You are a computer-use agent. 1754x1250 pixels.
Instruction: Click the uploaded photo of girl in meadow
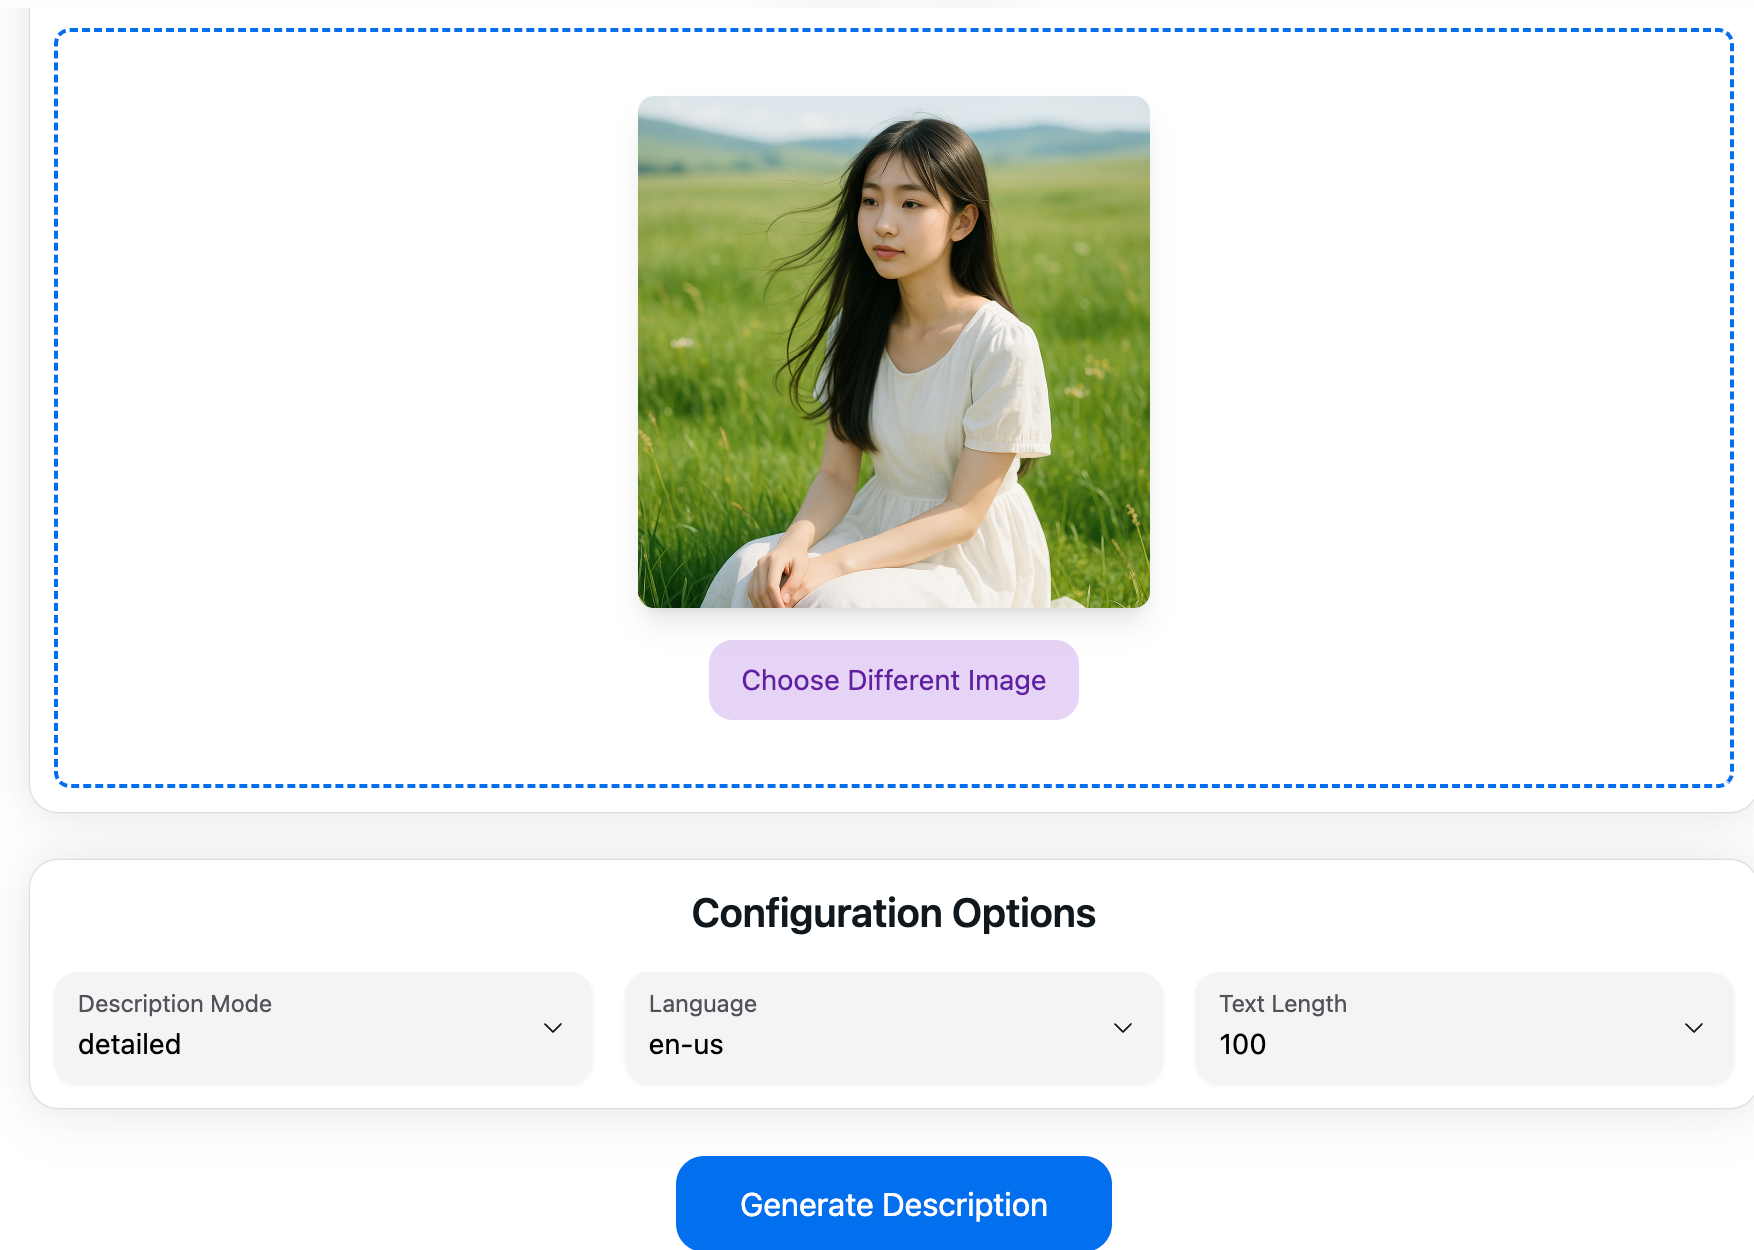coord(893,352)
